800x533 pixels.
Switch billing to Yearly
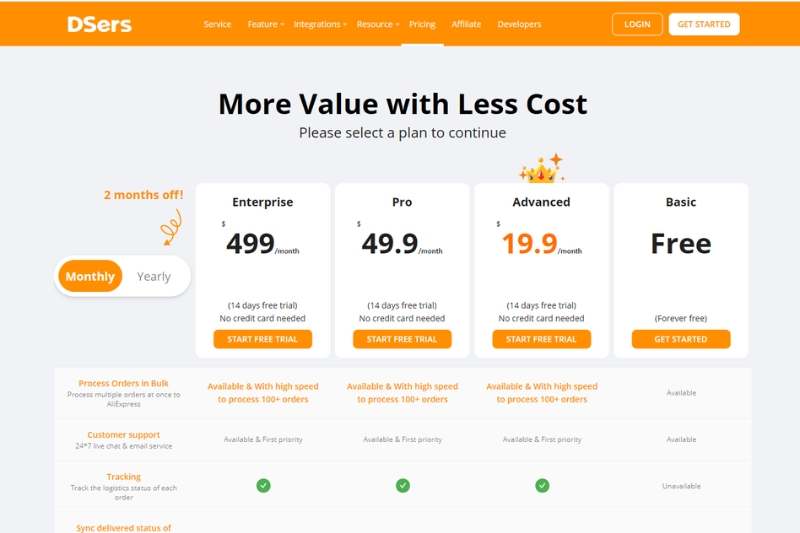154,276
